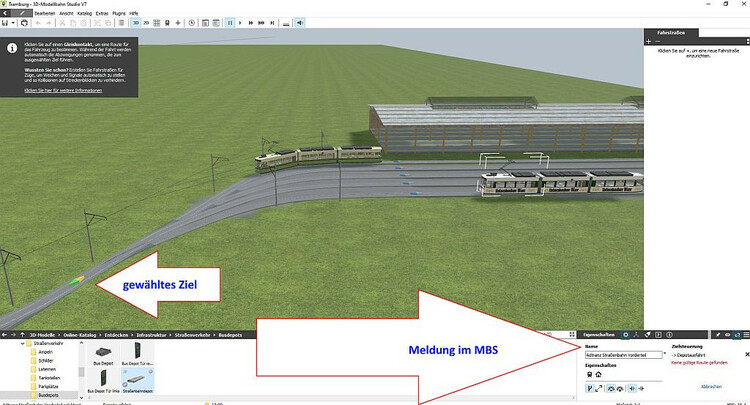
Task: Remove a Fahrstraße with the minus icon
Action: coord(658,42)
